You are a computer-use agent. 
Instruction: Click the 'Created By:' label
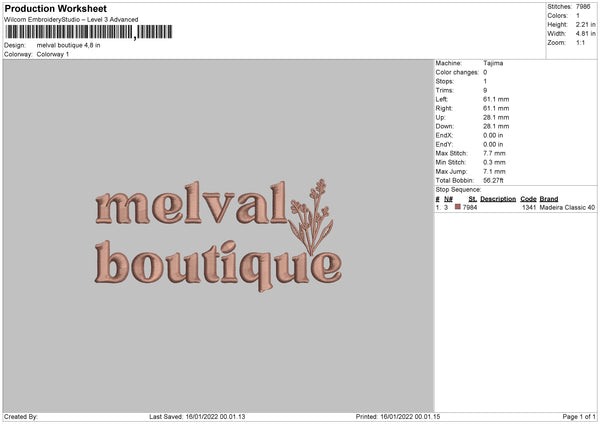(21, 416)
